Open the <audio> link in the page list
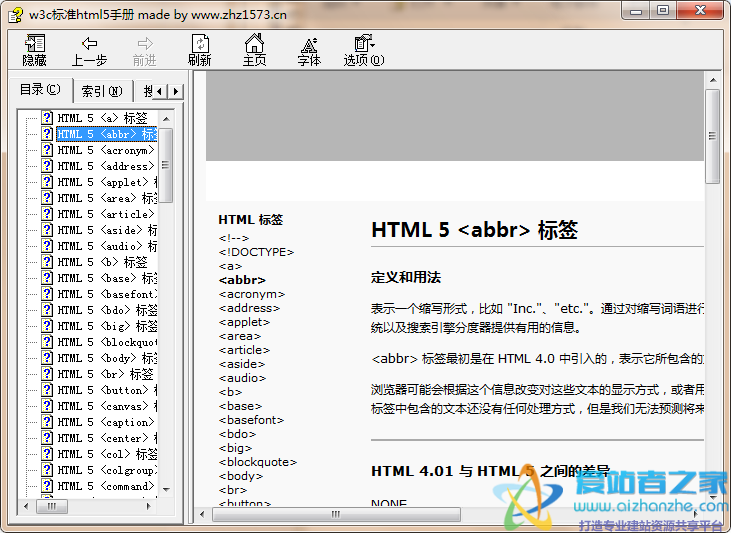This screenshot has height=533, width=731. [242, 378]
